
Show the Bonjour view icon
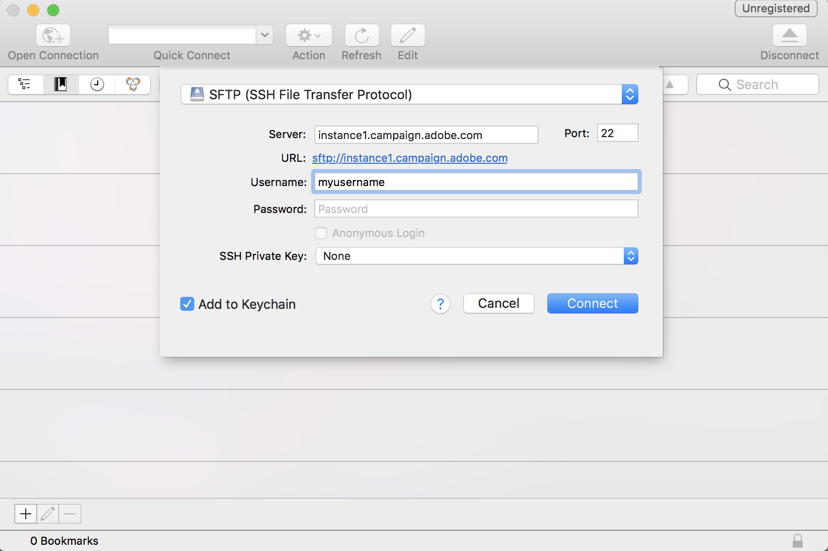tap(133, 84)
